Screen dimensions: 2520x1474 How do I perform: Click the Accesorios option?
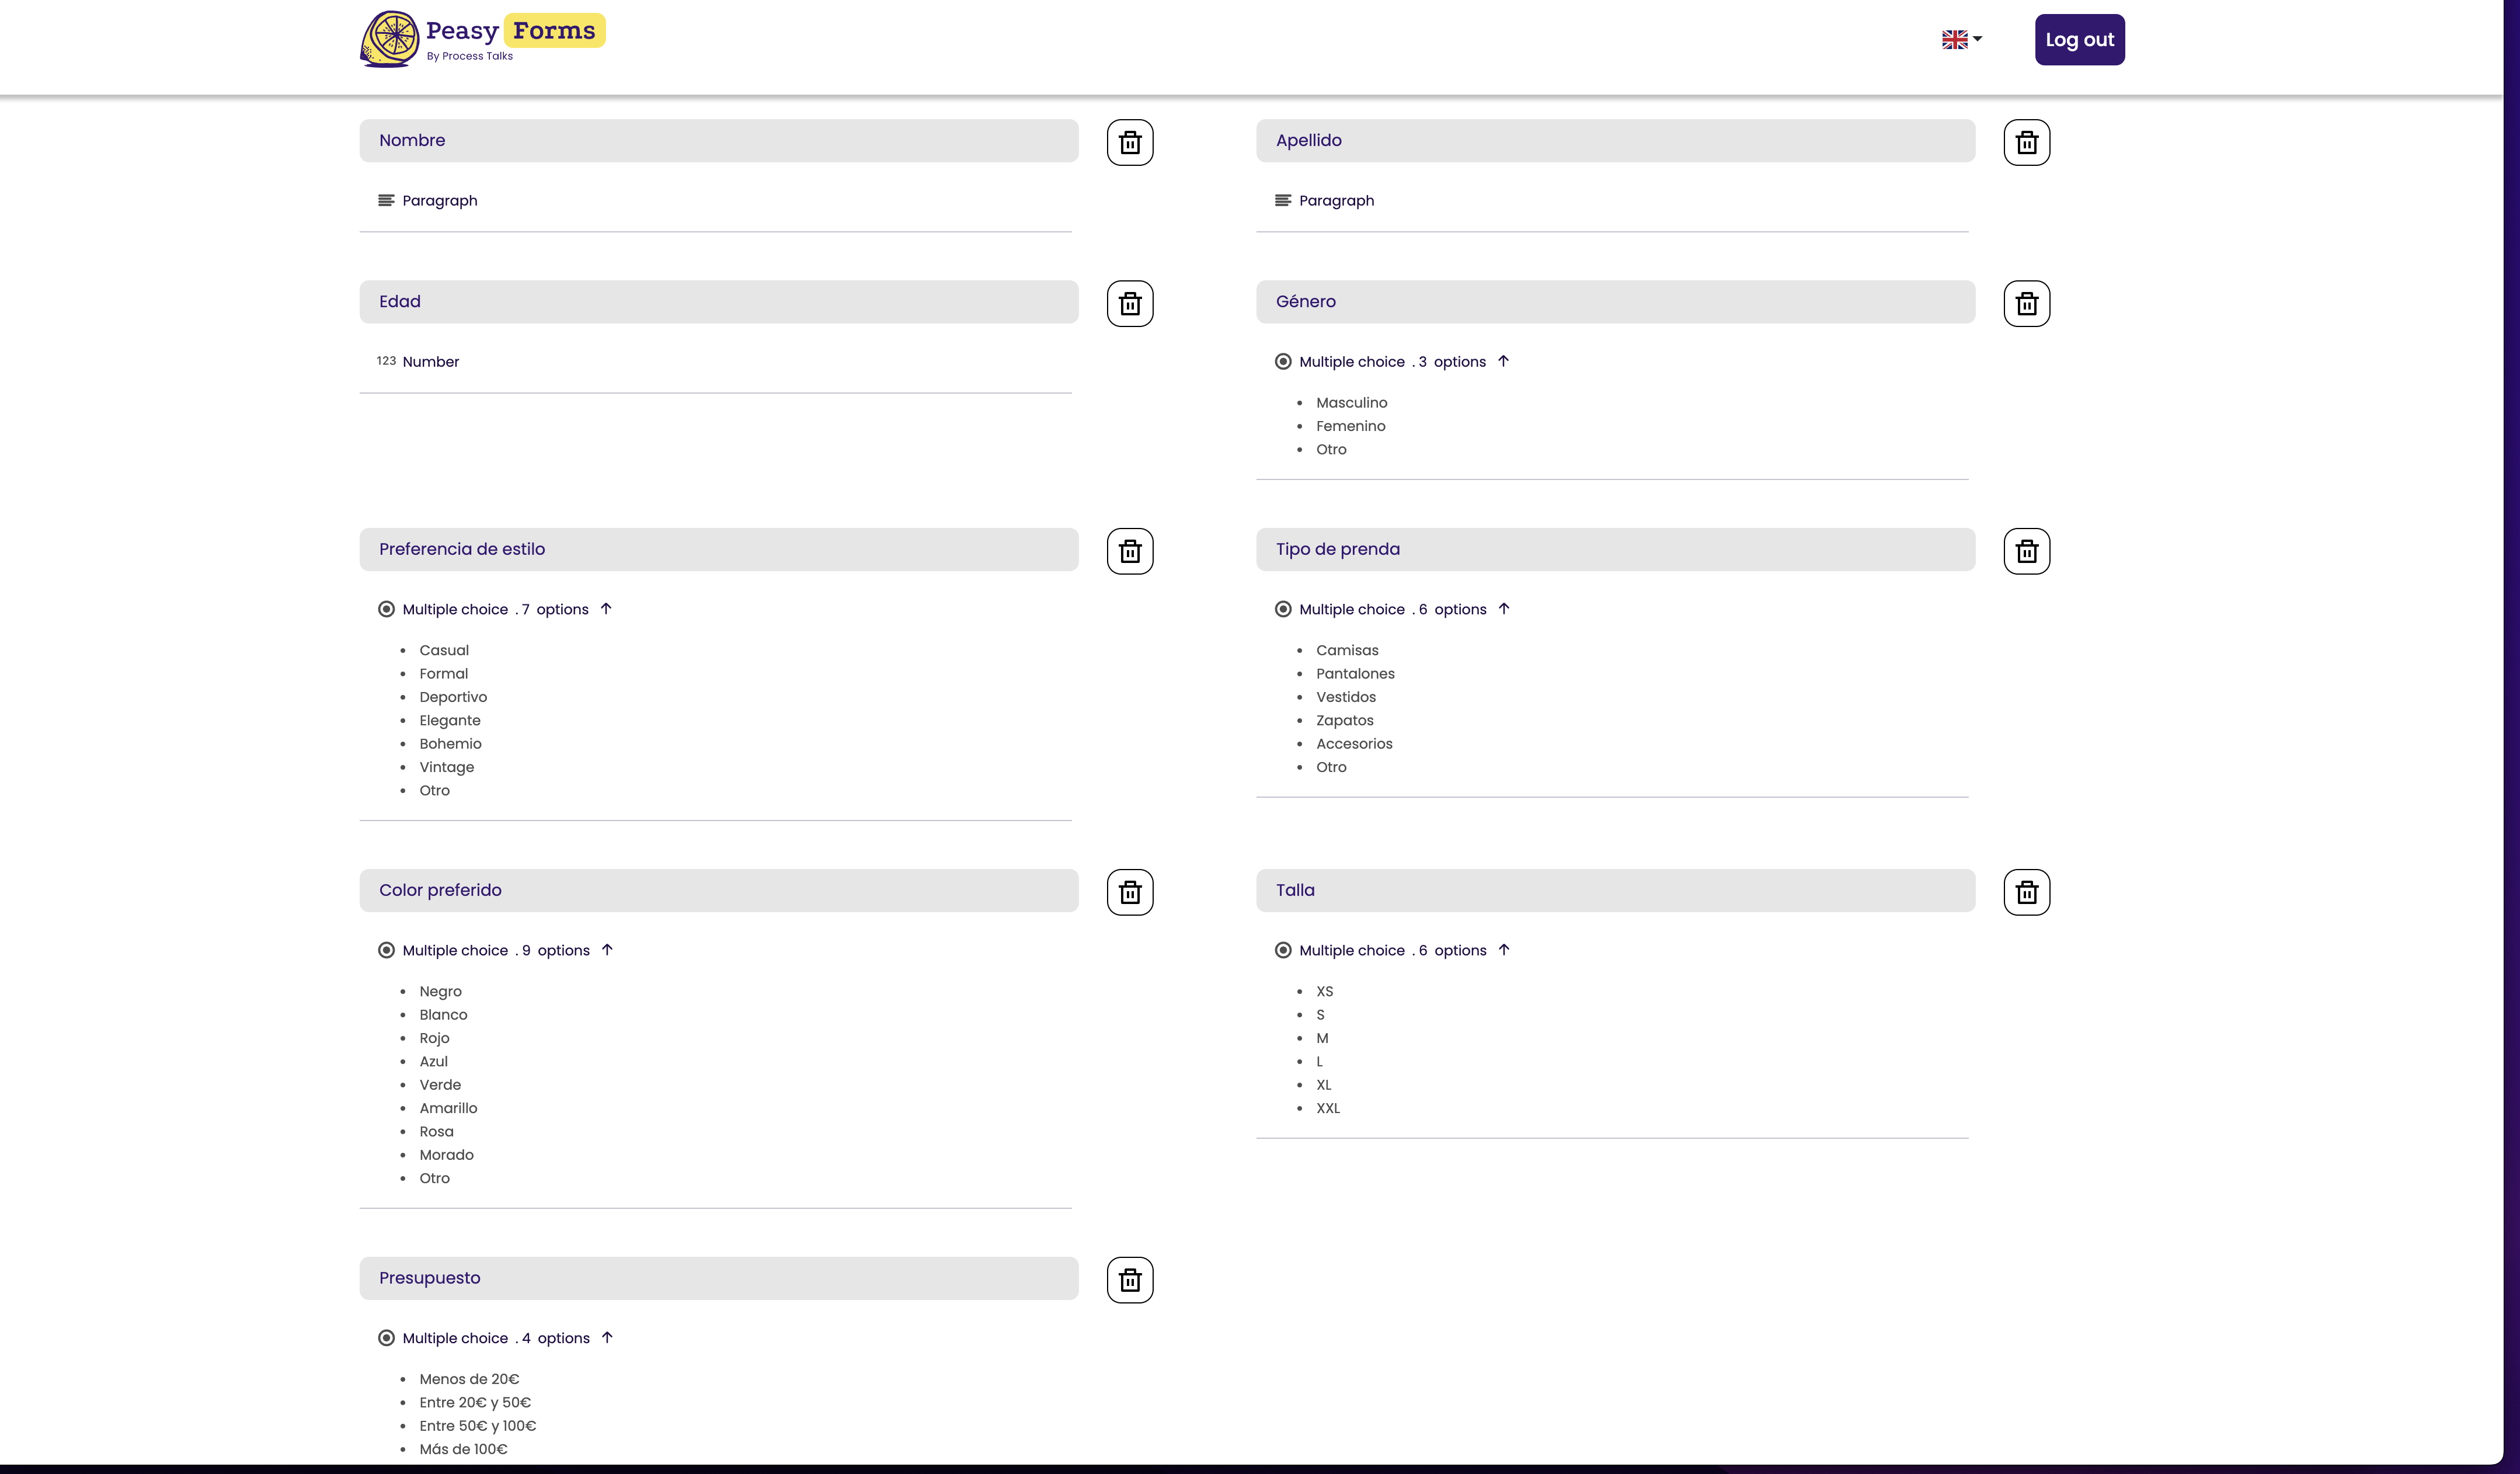click(x=1354, y=744)
